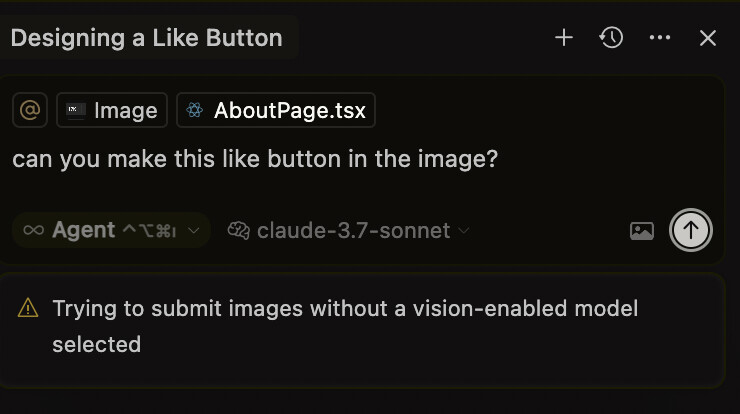Open the three-dots more options menu
The width and height of the screenshot is (740, 414).
pos(660,37)
